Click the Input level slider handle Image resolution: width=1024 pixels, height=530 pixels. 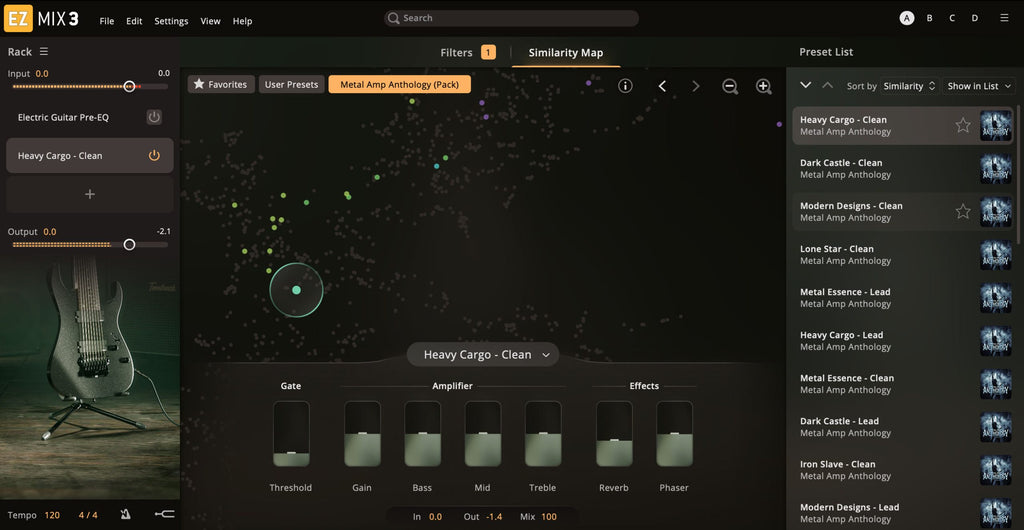click(129, 86)
